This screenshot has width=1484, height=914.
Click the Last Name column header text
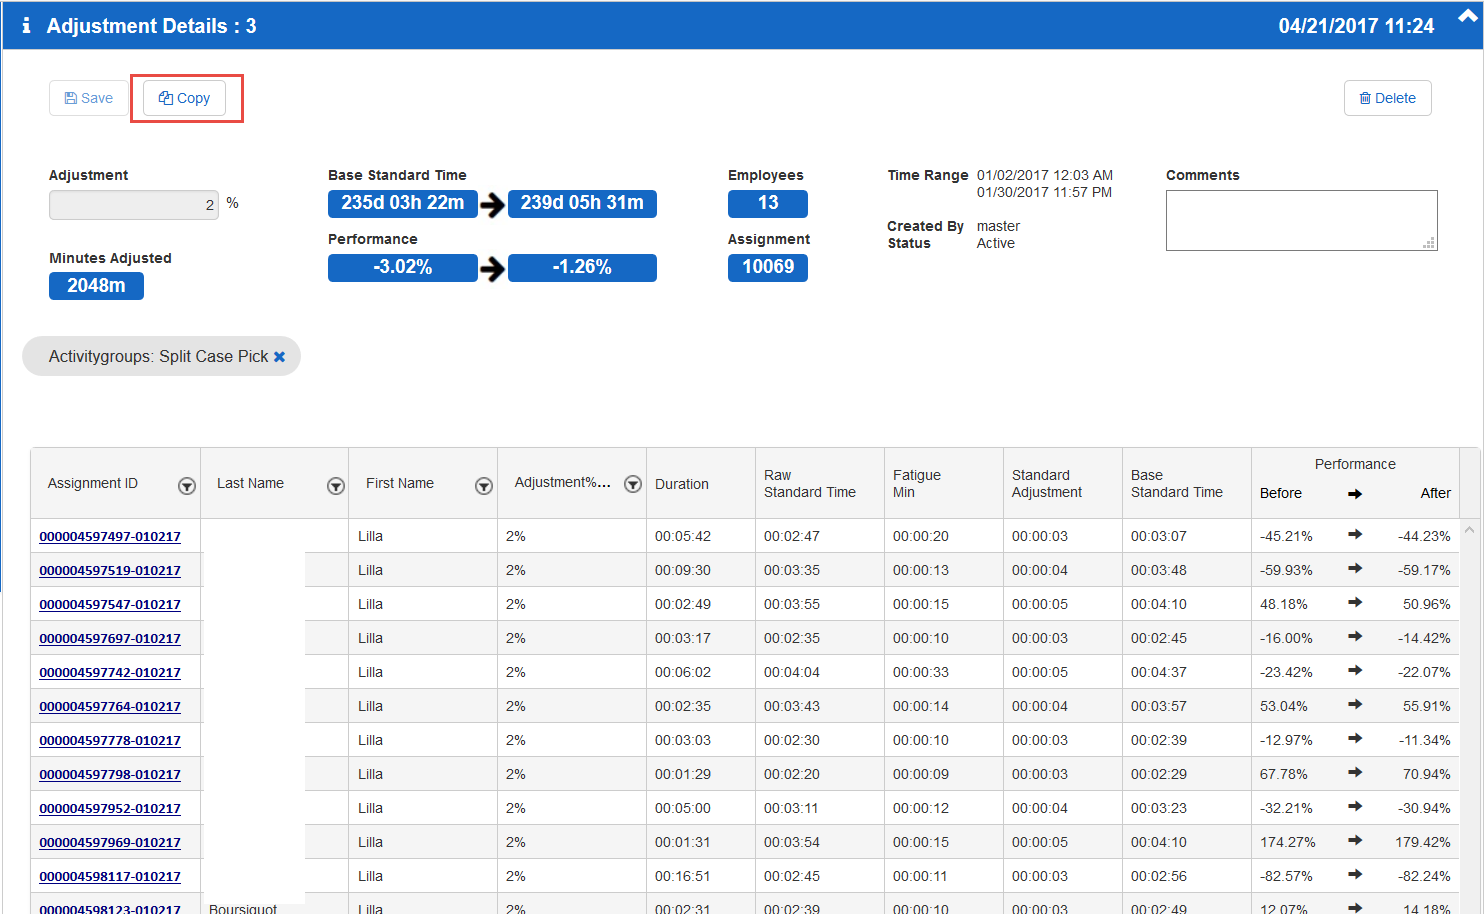pyautogui.click(x=250, y=484)
